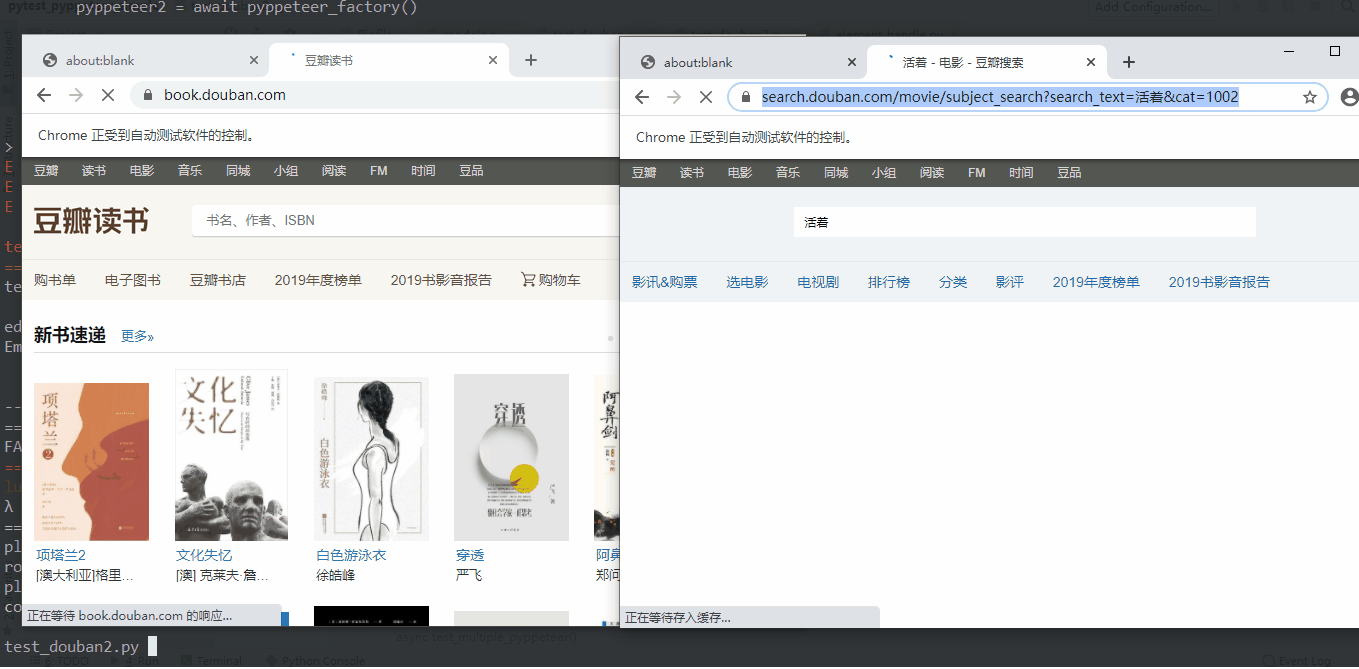Open 穿透 book cover
Viewport: 1359px width, 669px height.
pyautogui.click(x=511, y=457)
